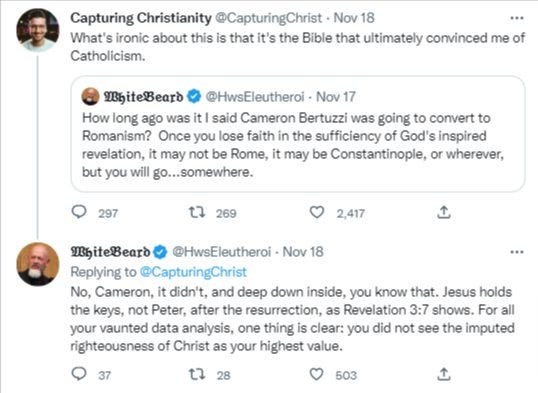Retweet the Capturing Christianity tweet
The width and height of the screenshot is (538, 393).
pos(197,212)
